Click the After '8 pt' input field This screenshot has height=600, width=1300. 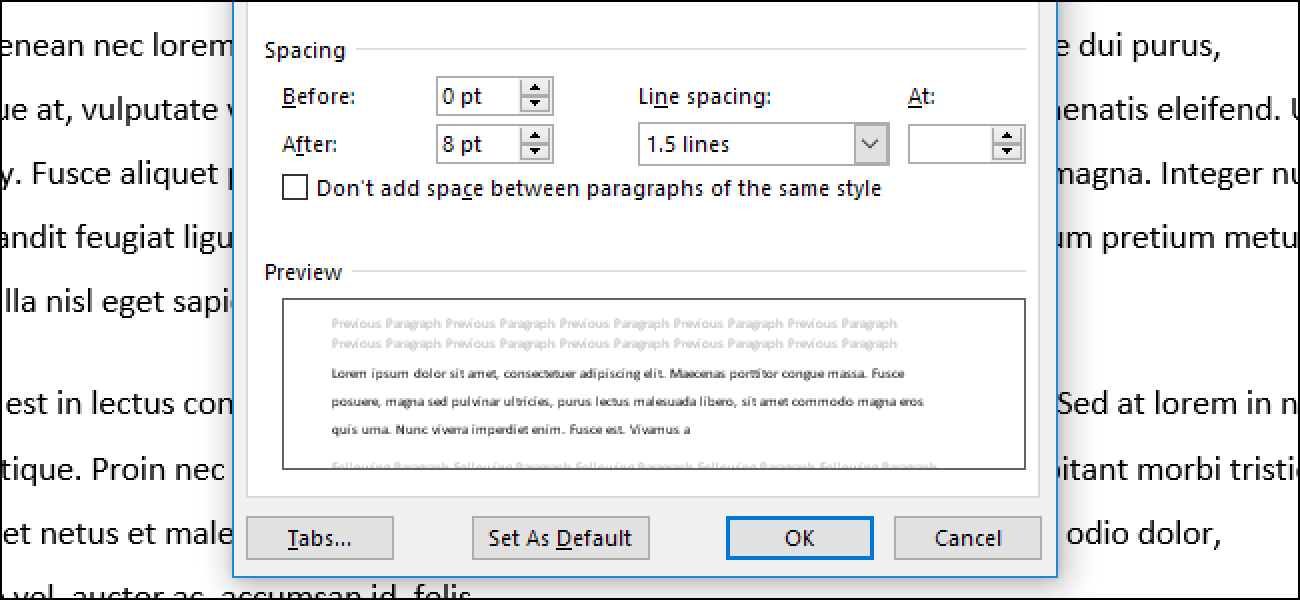[x=480, y=144]
